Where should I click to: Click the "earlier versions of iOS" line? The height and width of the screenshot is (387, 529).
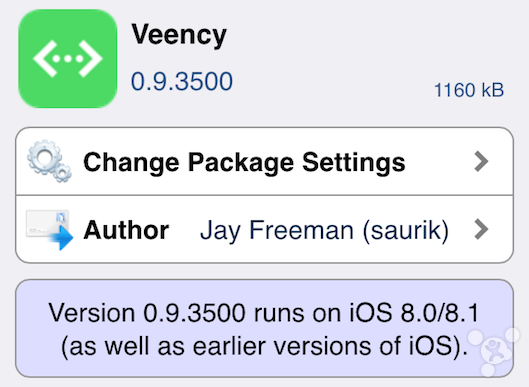coord(323,346)
